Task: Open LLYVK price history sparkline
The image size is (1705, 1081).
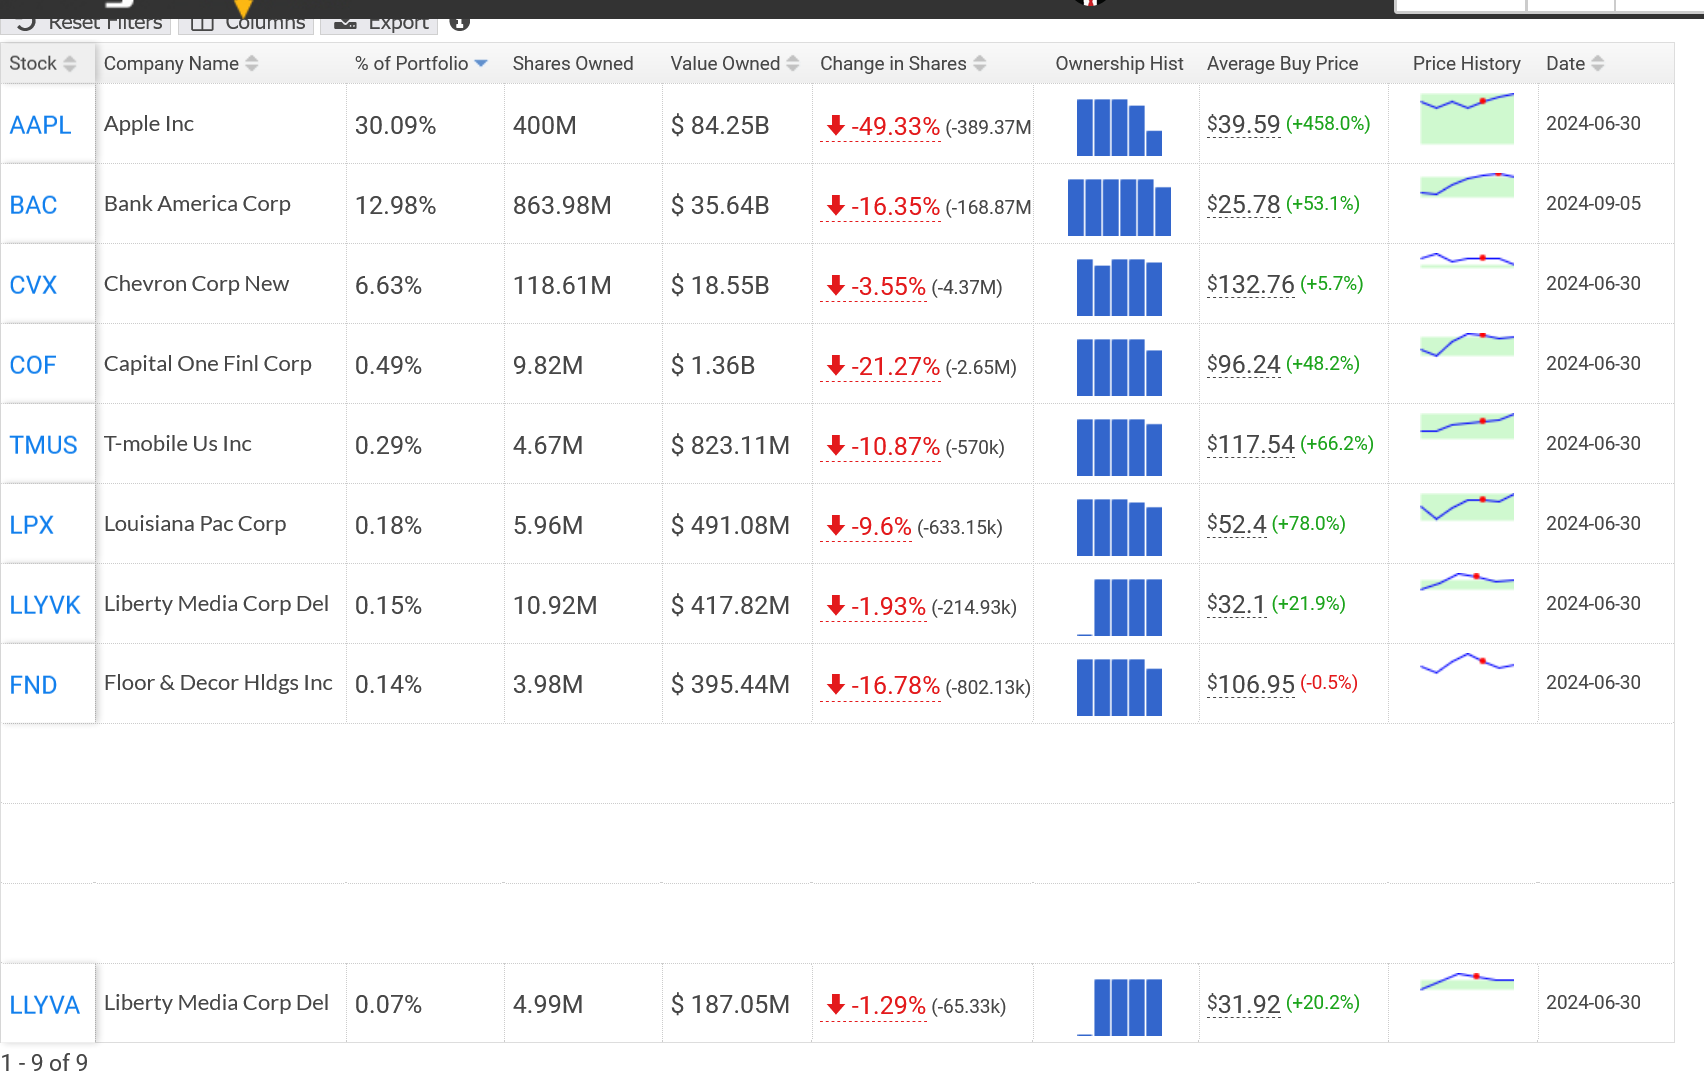Action: [x=1467, y=581]
